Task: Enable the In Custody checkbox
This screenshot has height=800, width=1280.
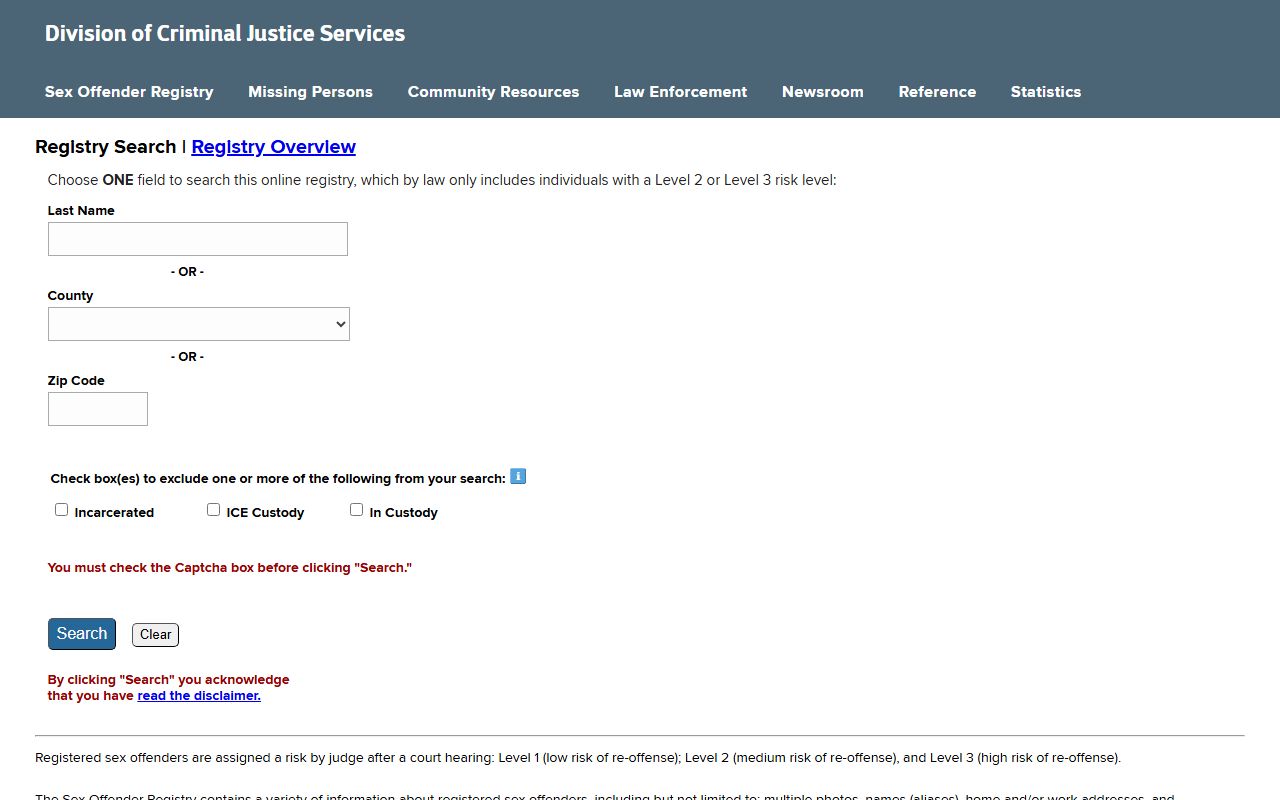Action: (x=356, y=510)
